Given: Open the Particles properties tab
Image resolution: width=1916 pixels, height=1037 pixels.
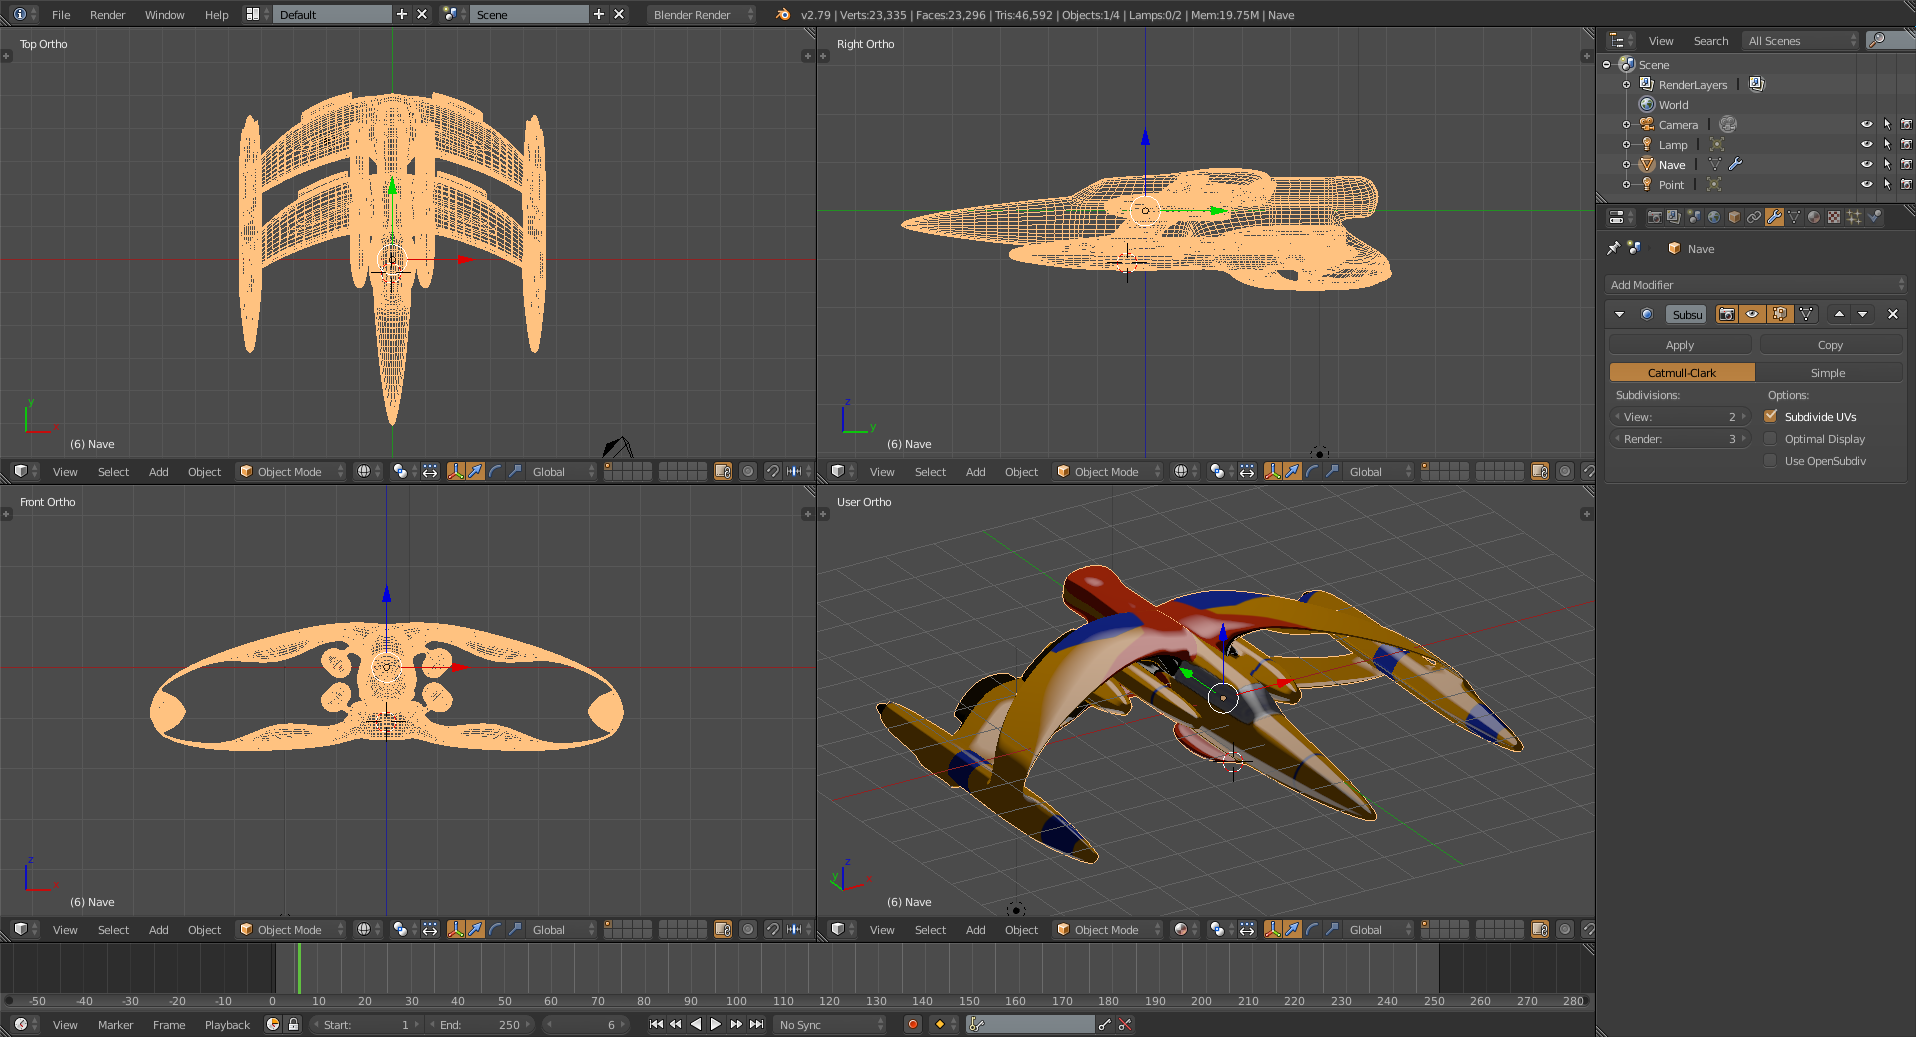Looking at the screenshot, I should [1854, 217].
